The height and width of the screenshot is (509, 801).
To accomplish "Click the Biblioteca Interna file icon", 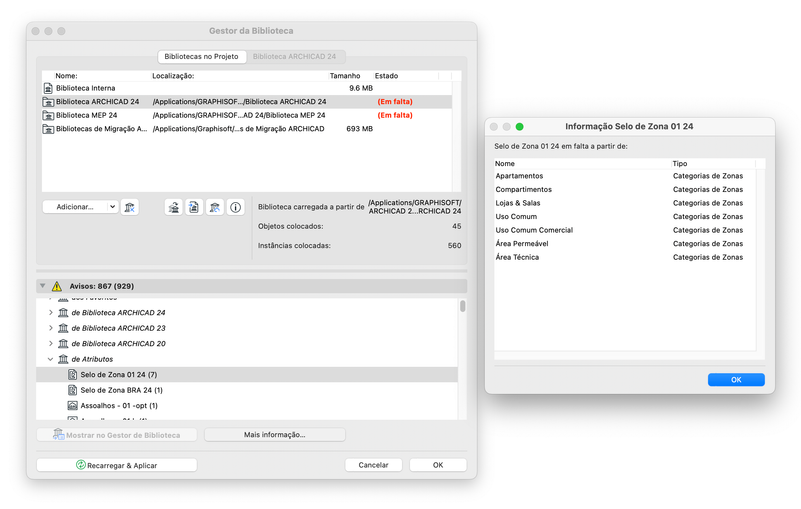I will tap(48, 88).
